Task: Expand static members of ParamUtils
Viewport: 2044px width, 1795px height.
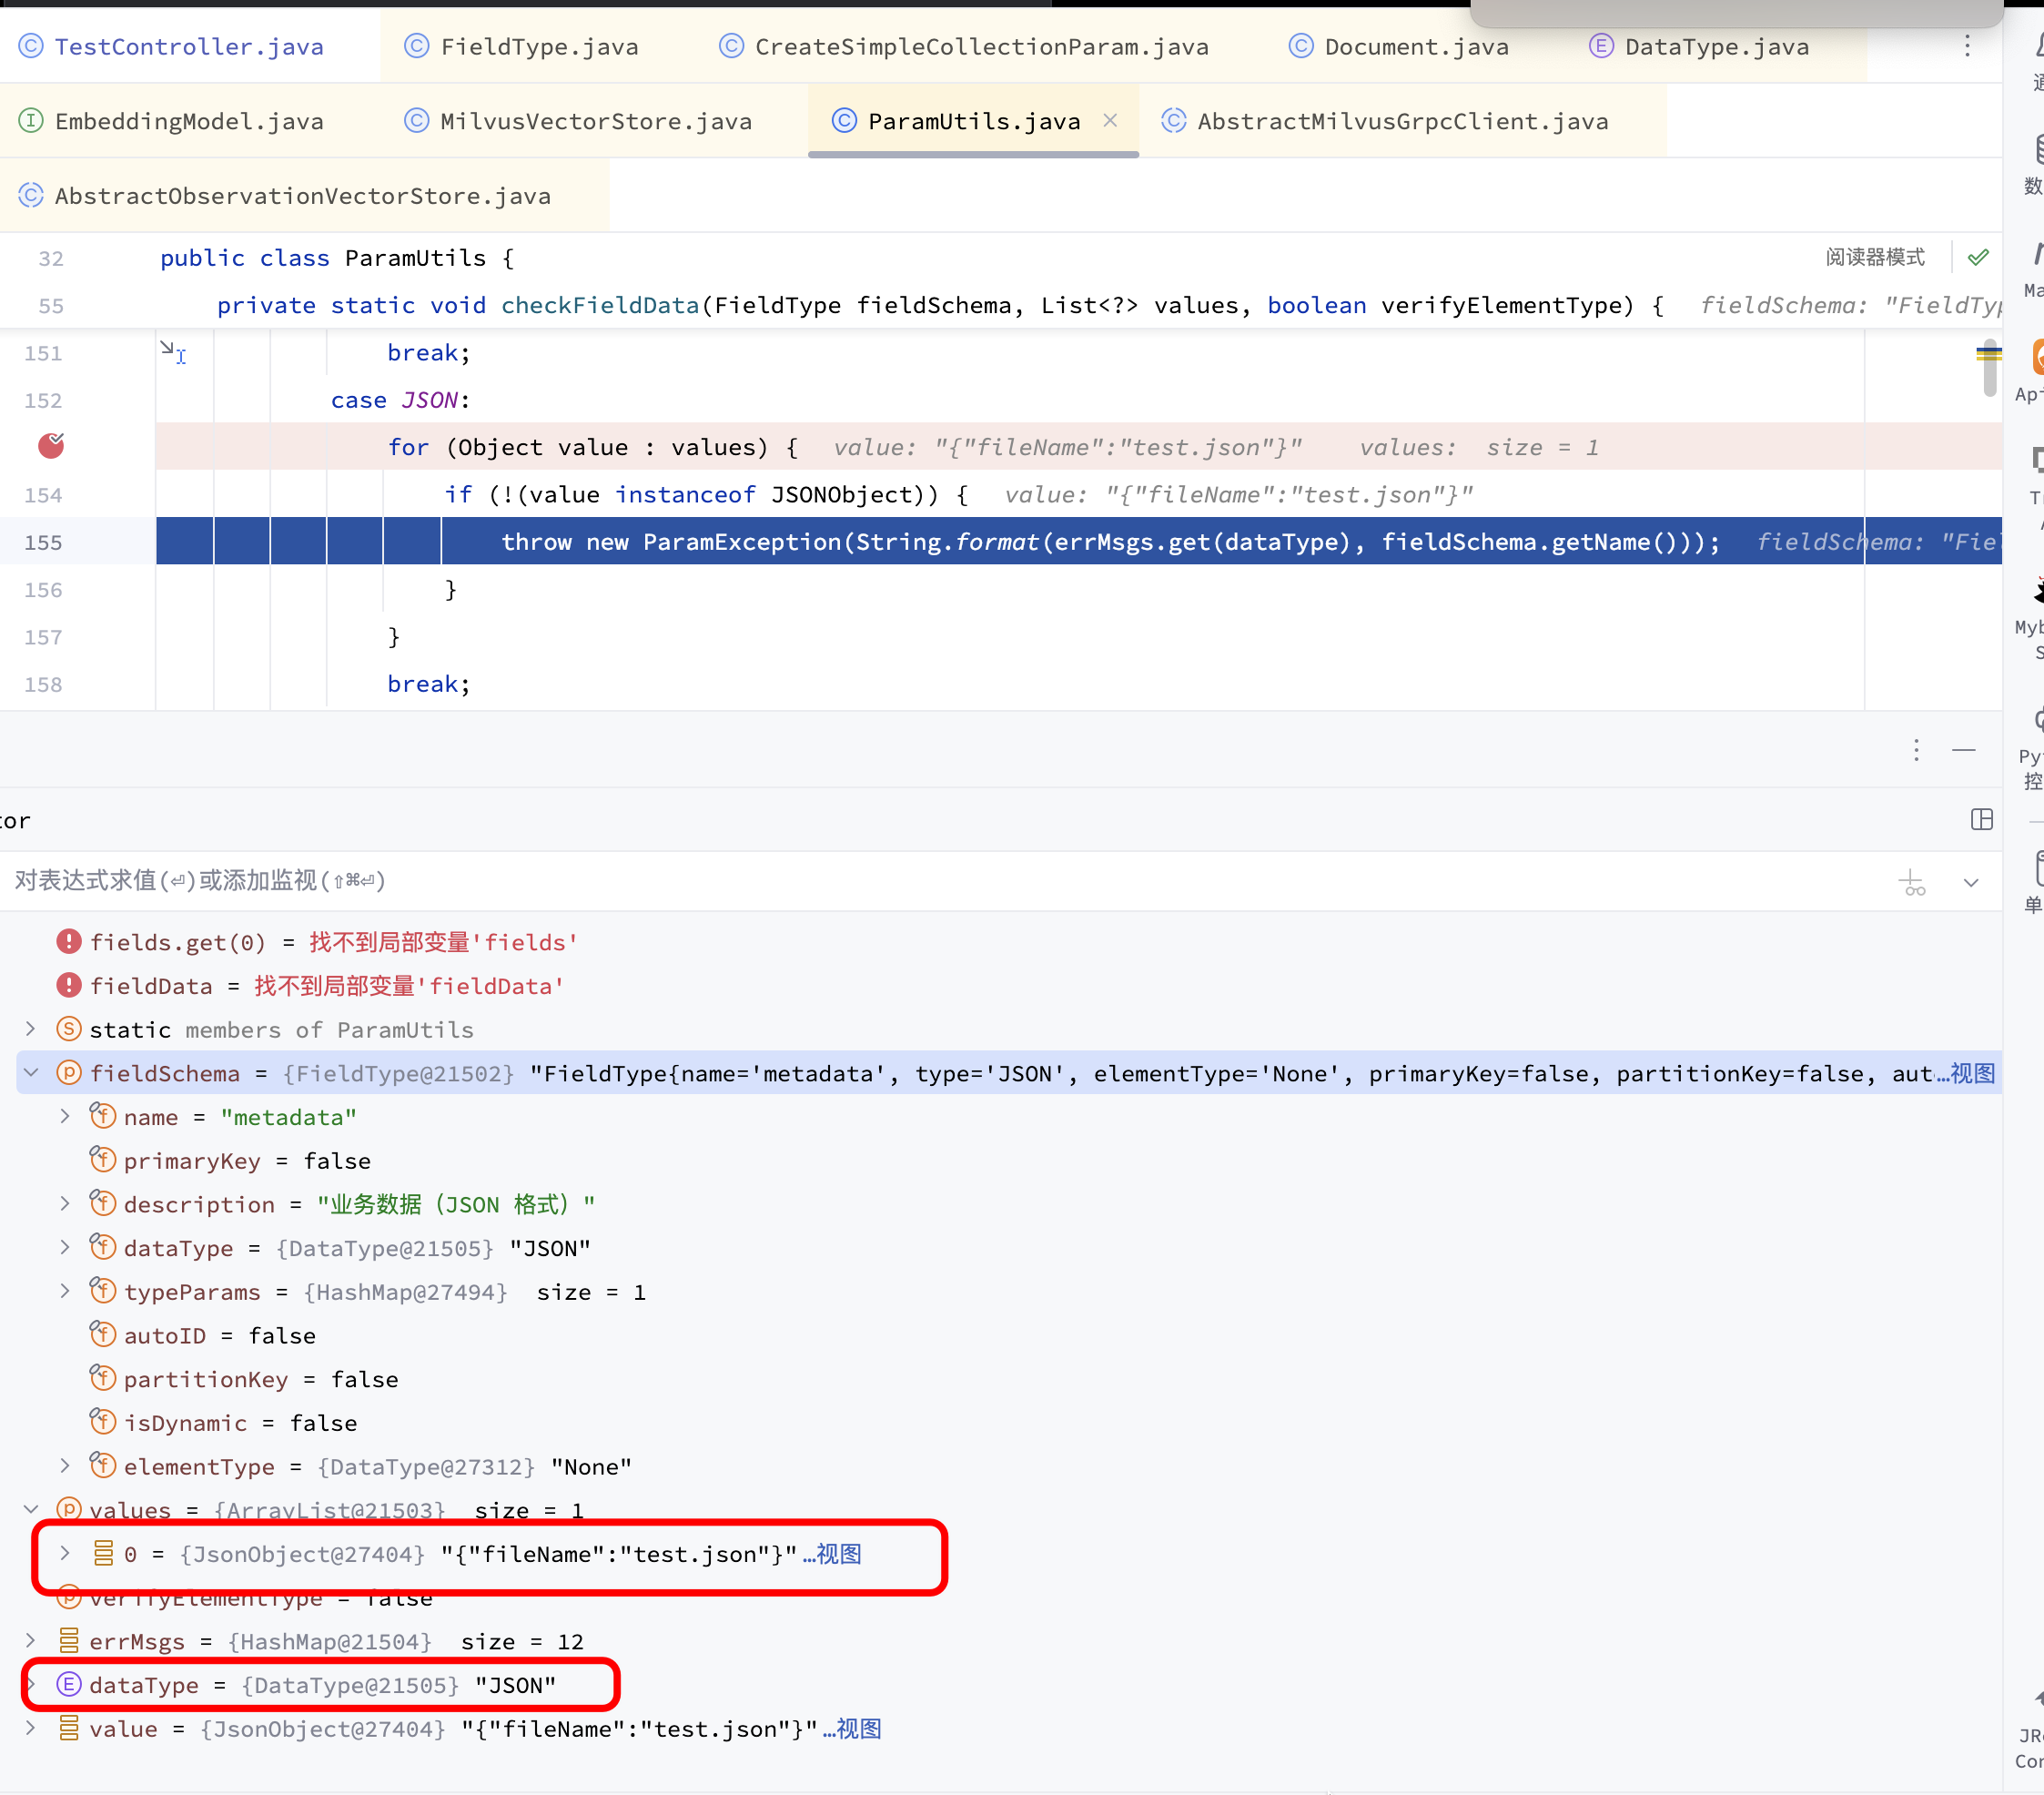Action: tap(30, 1029)
